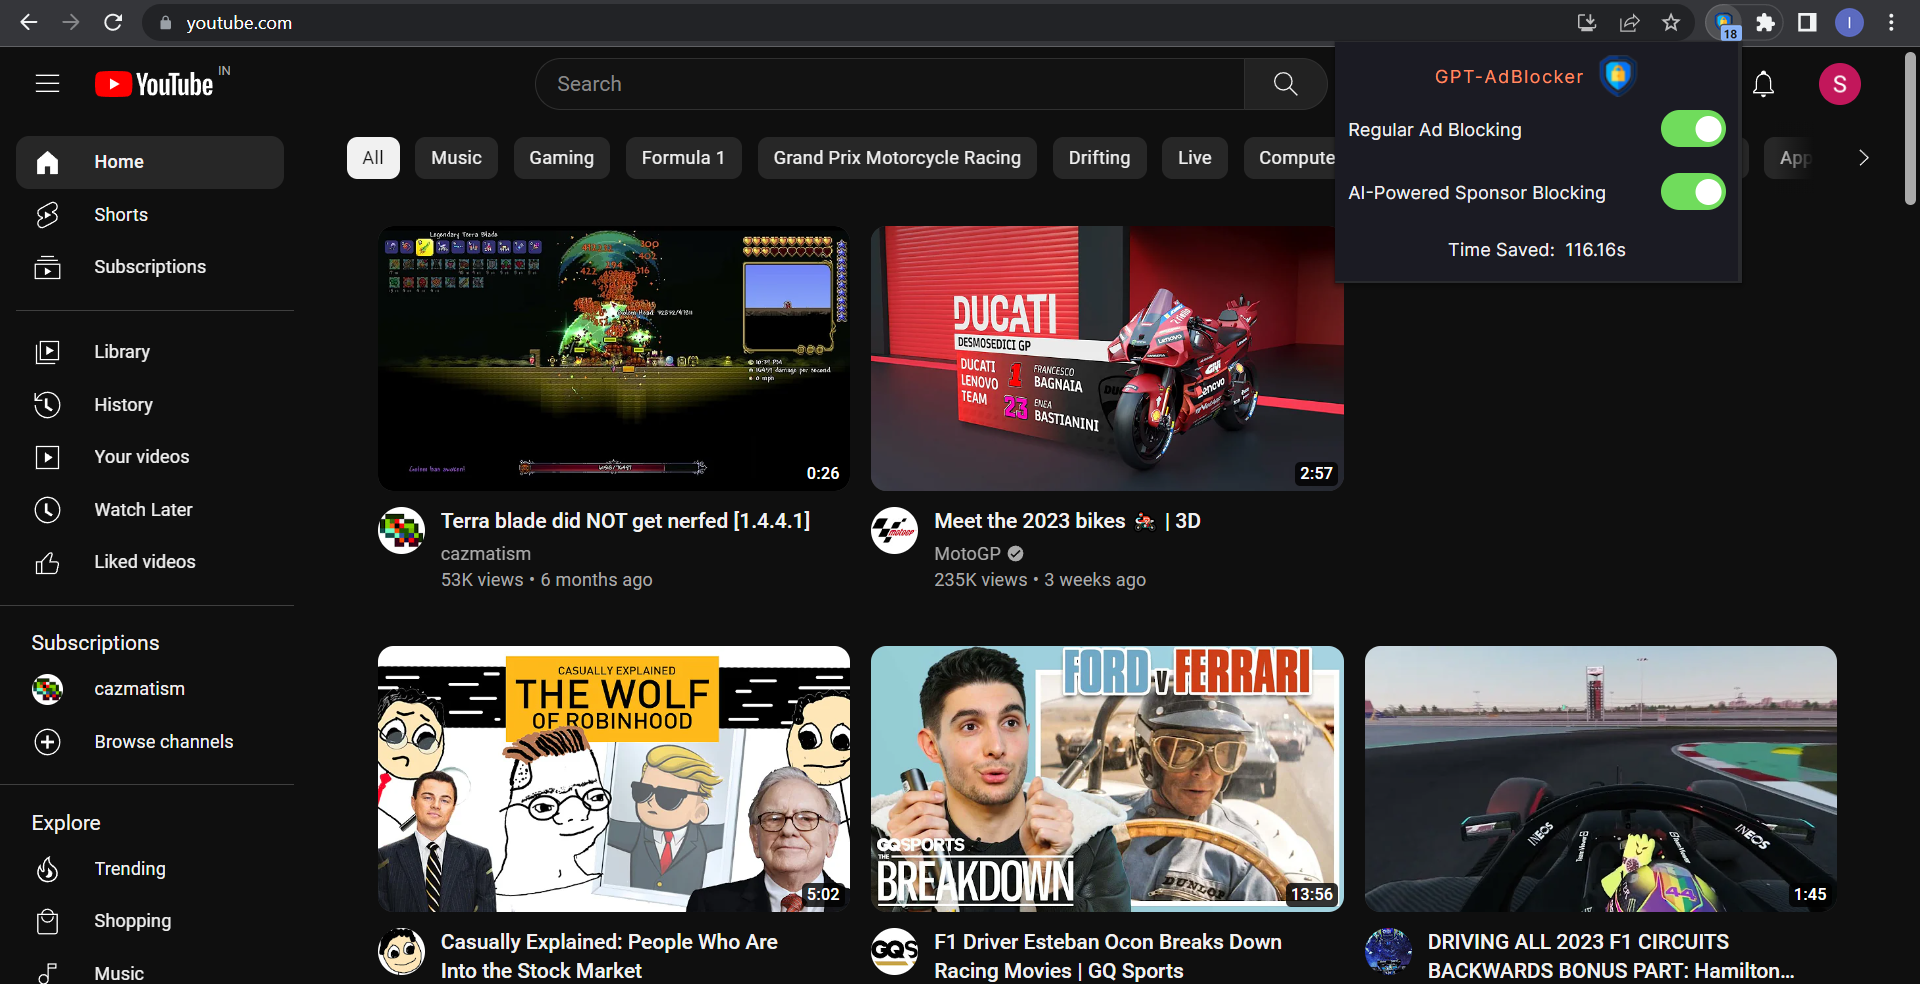This screenshot has width=1920, height=984.
Task: Click the MotoGP channel name
Action: pyautogui.click(x=967, y=554)
